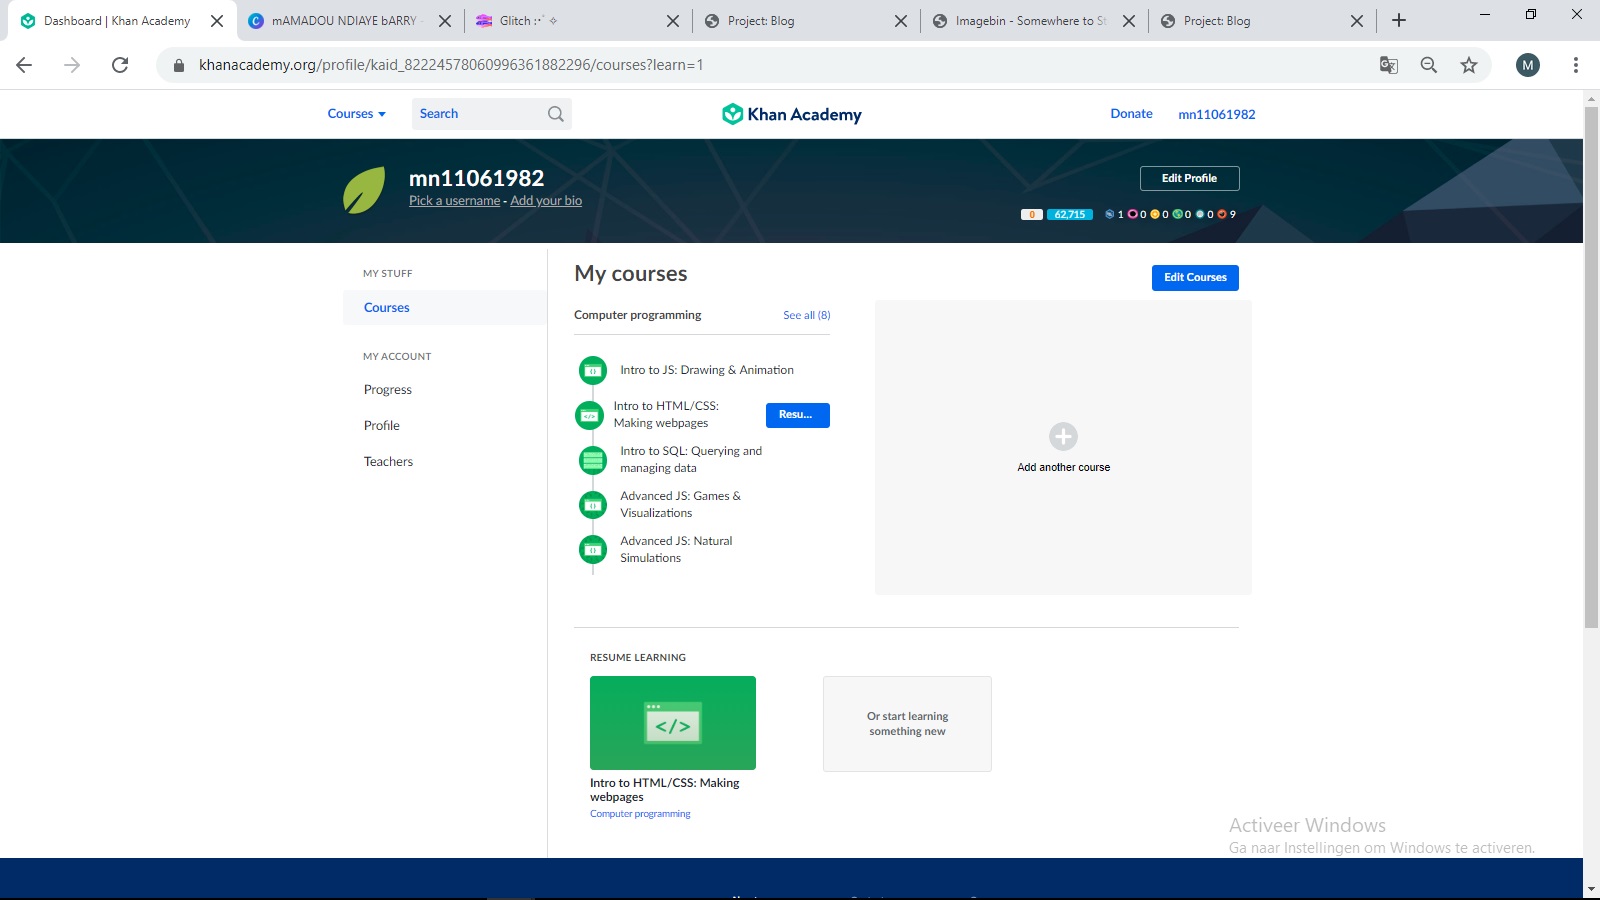The width and height of the screenshot is (1600, 900).
Task: Click the Intro to HTML/CSS resume thumbnail
Action: 673,723
